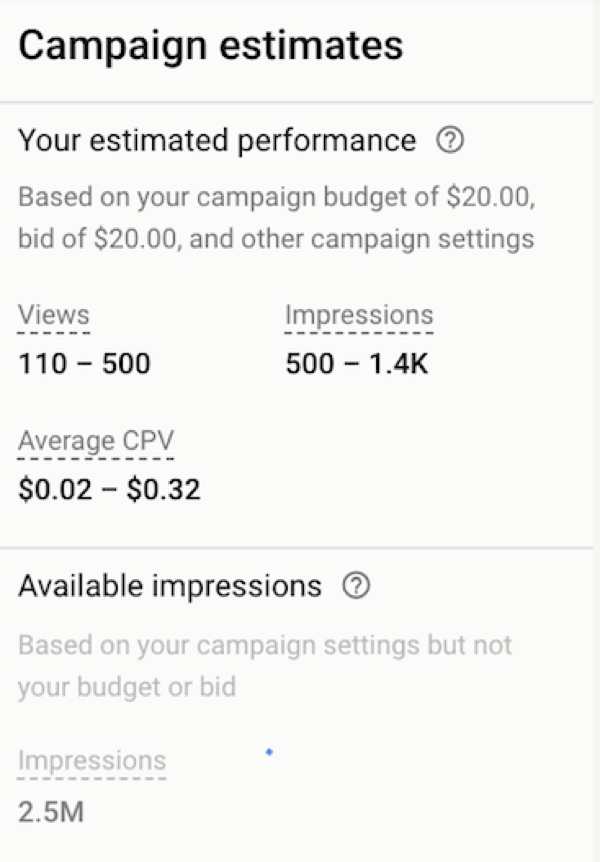This screenshot has height=862, width=600.
Task: Click the Available impressions section heading
Action: tap(170, 586)
